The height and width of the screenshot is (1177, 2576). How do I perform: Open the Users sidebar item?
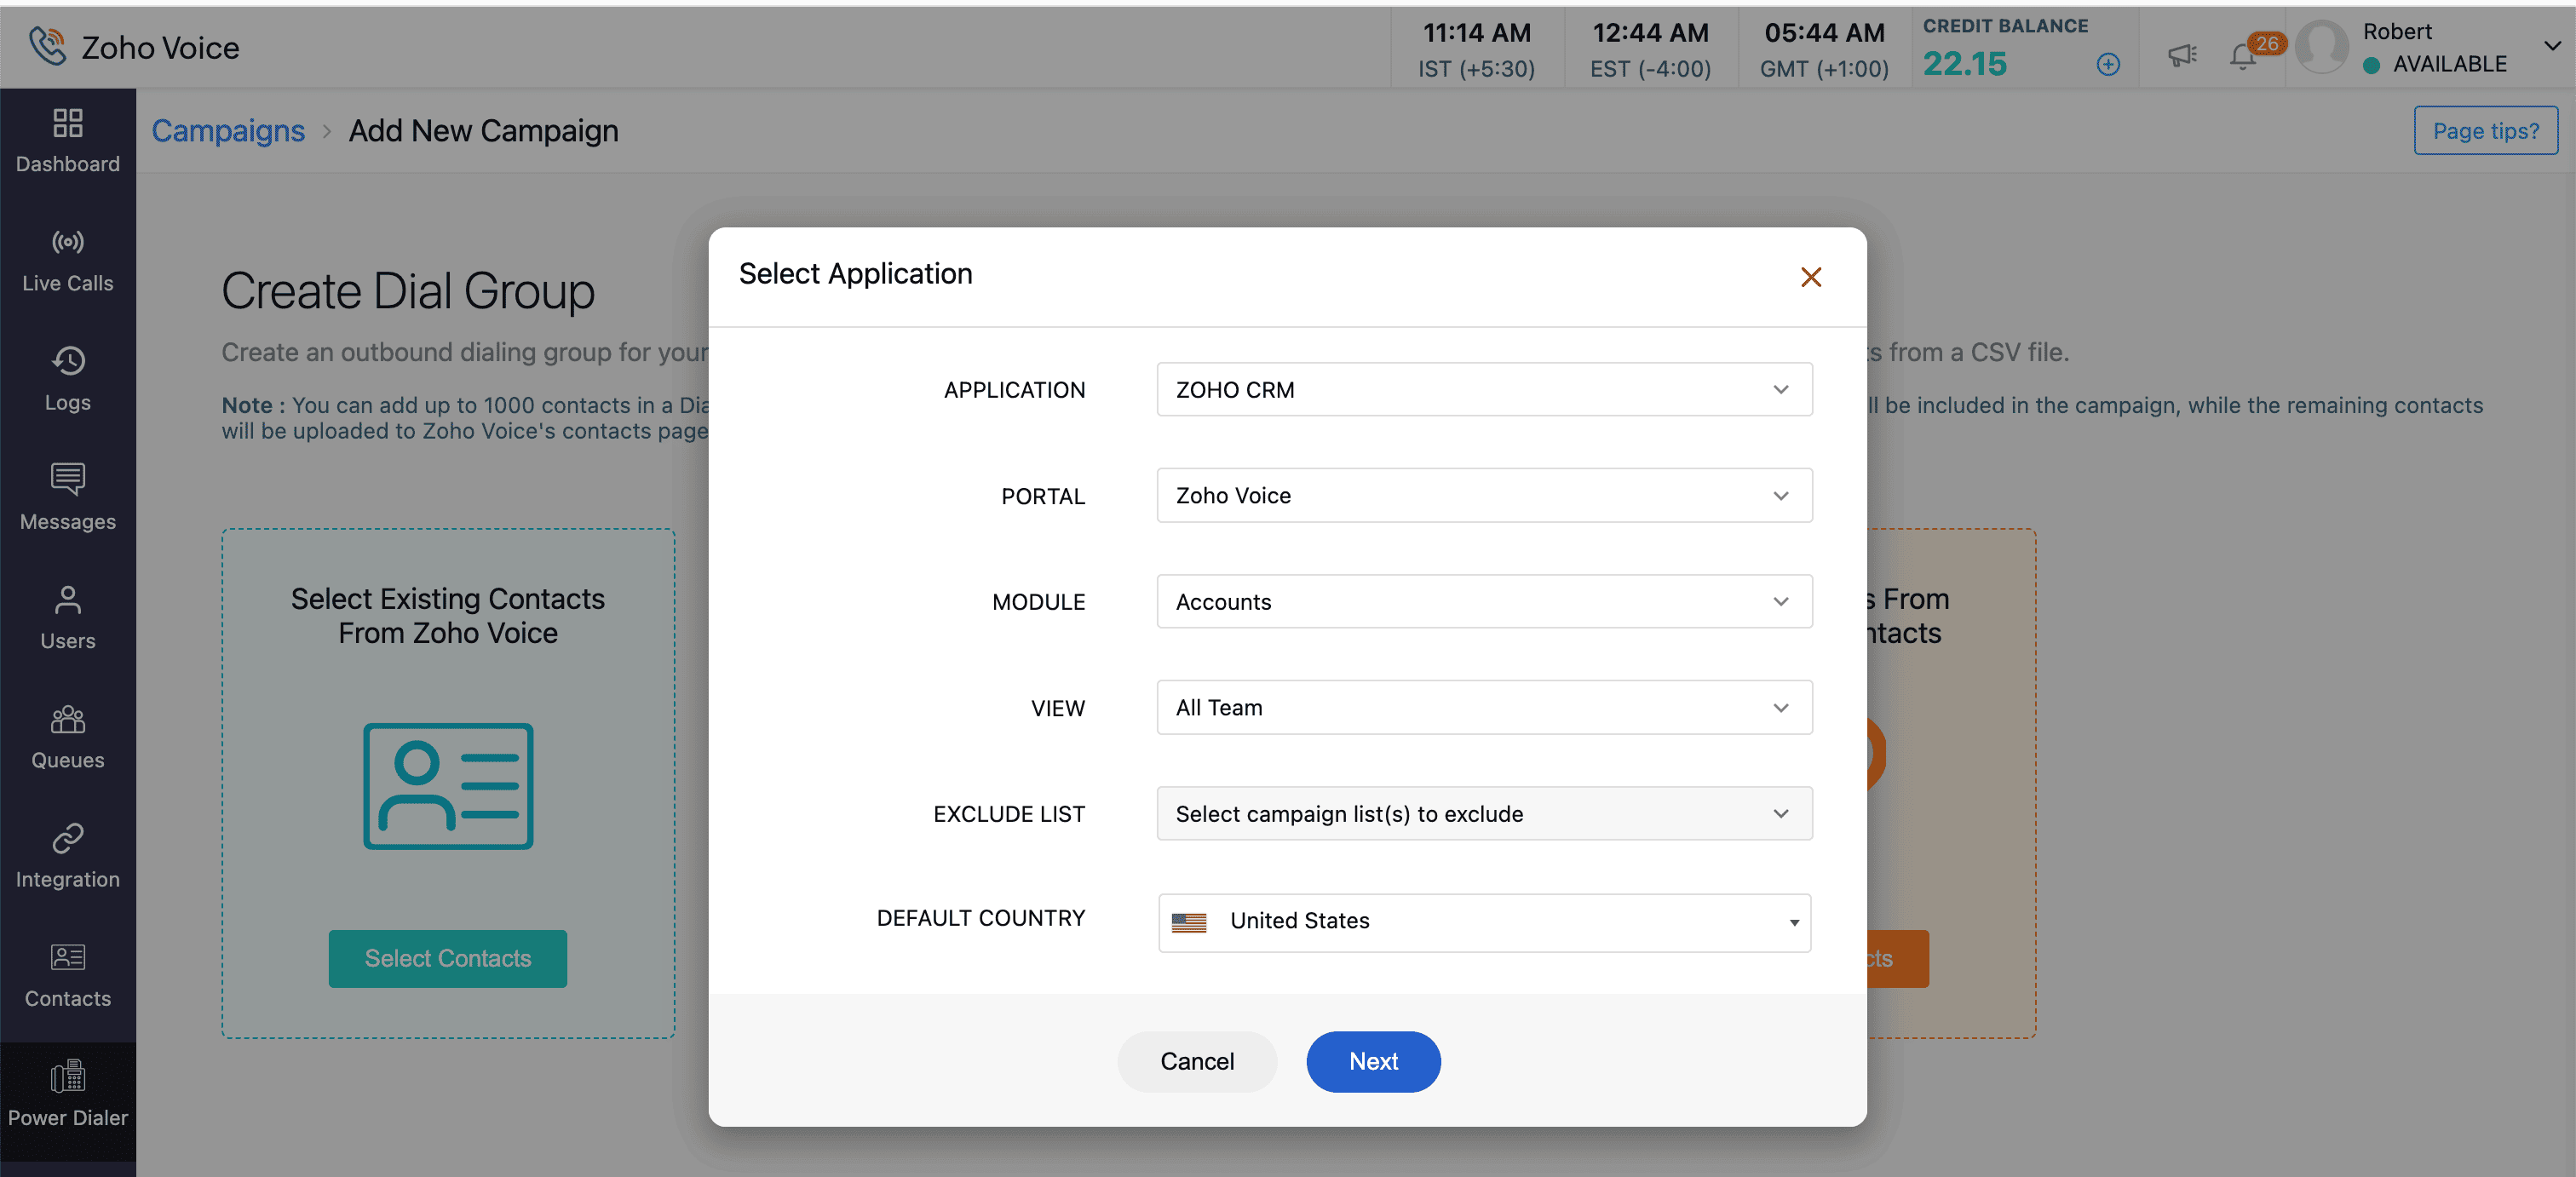click(x=67, y=617)
